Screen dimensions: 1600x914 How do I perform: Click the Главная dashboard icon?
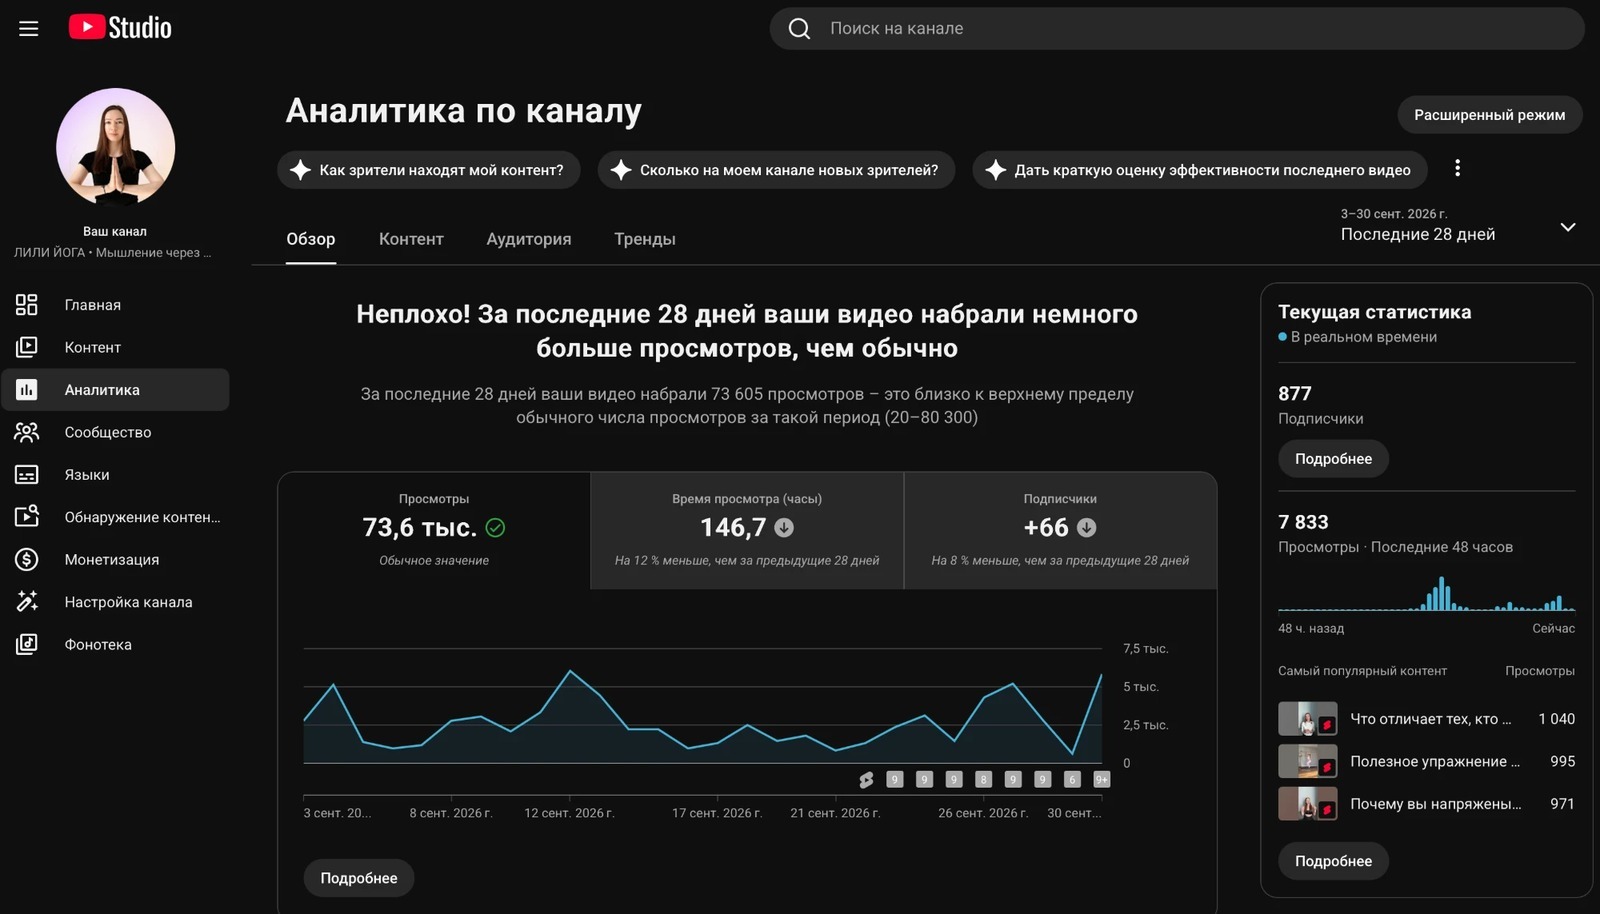point(27,305)
